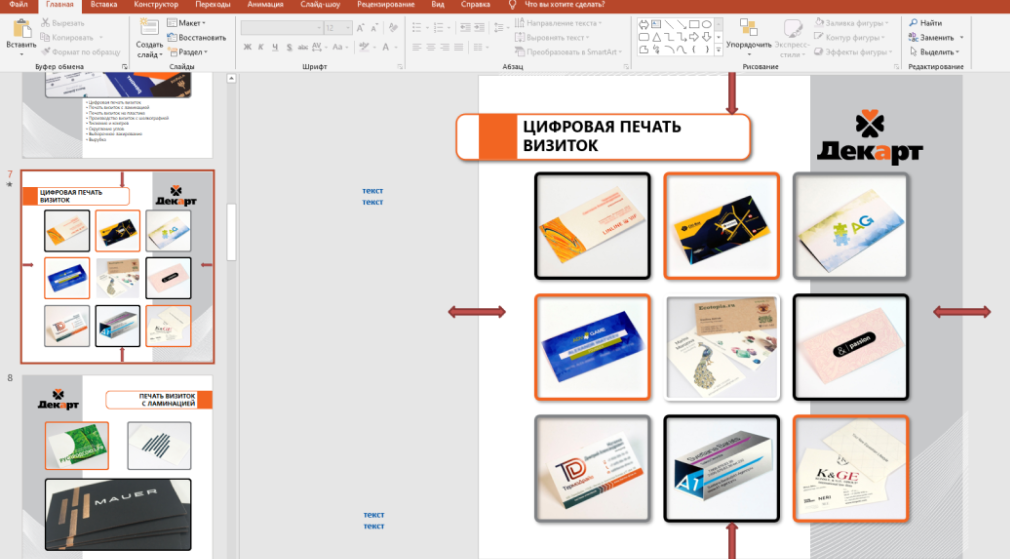Switch to the Анимация tab
Screen dimensions: 1010x559
pos(265,5)
